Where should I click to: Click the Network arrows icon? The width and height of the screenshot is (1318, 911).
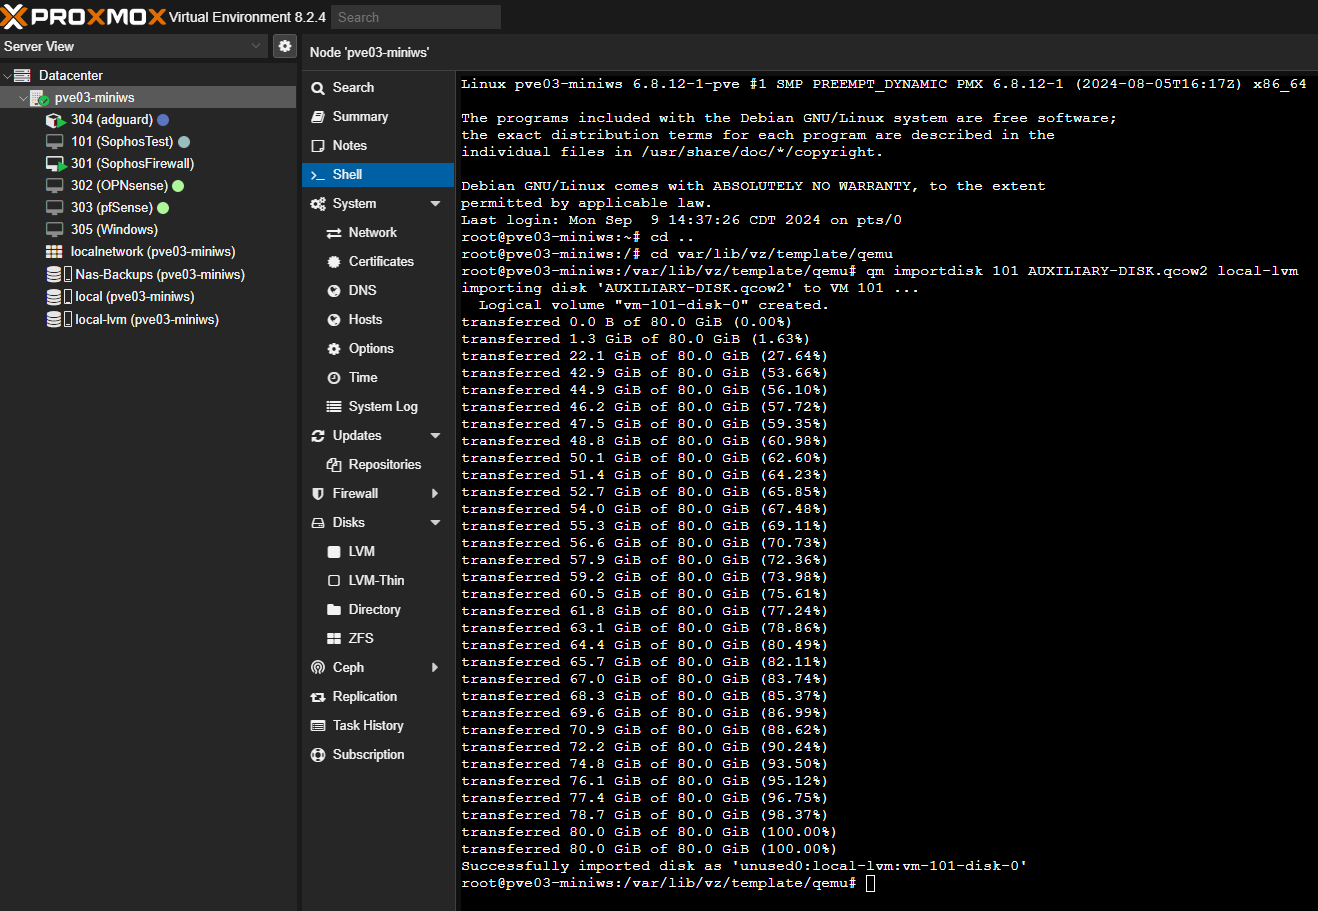334,233
